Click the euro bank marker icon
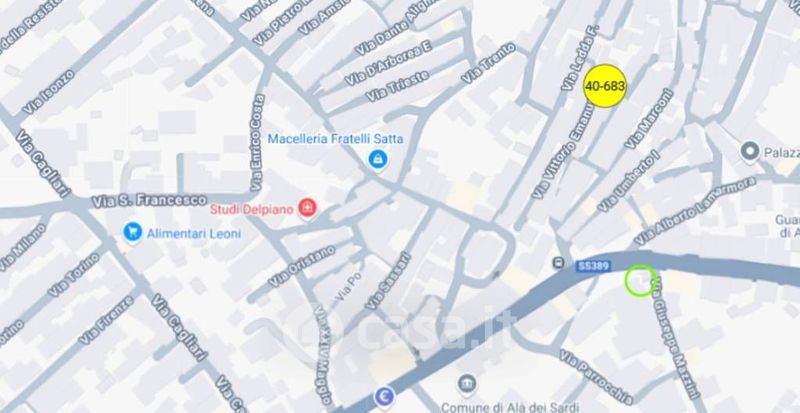Image resolution: width=800 pixels, height=413 pixels. [384, 397]
